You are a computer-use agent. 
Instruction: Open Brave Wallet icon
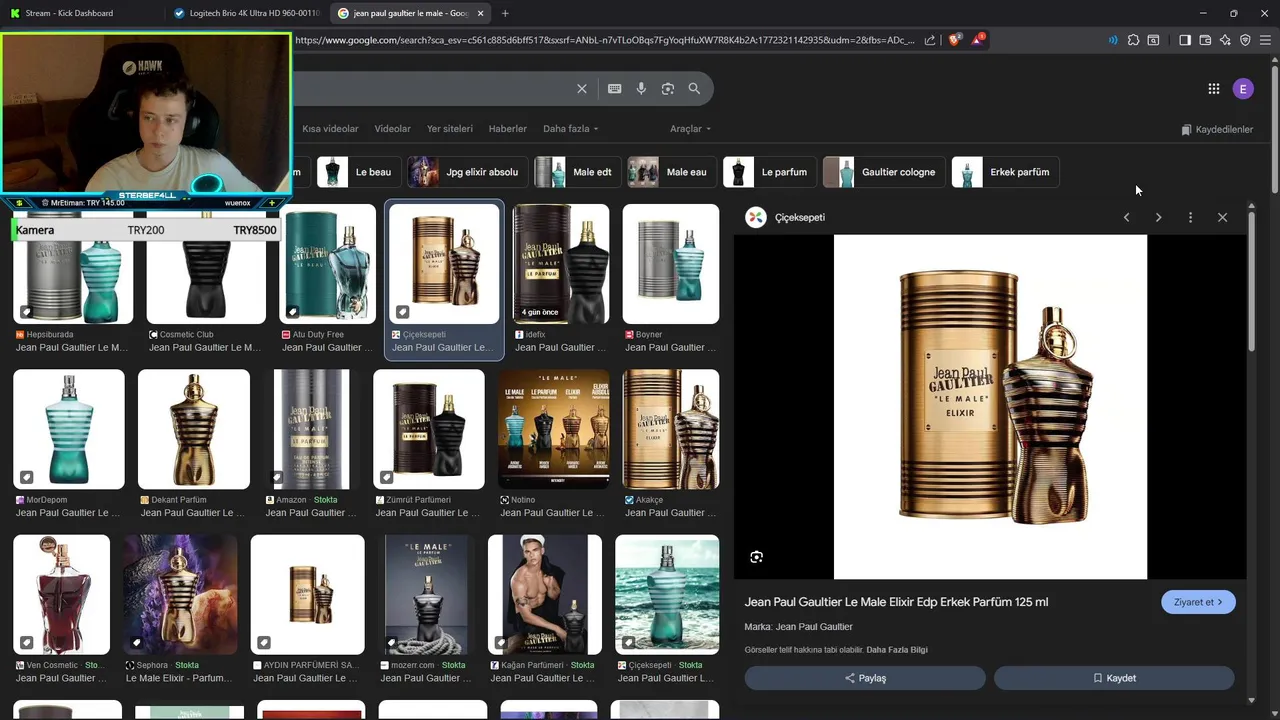(x=1205, y=40)
